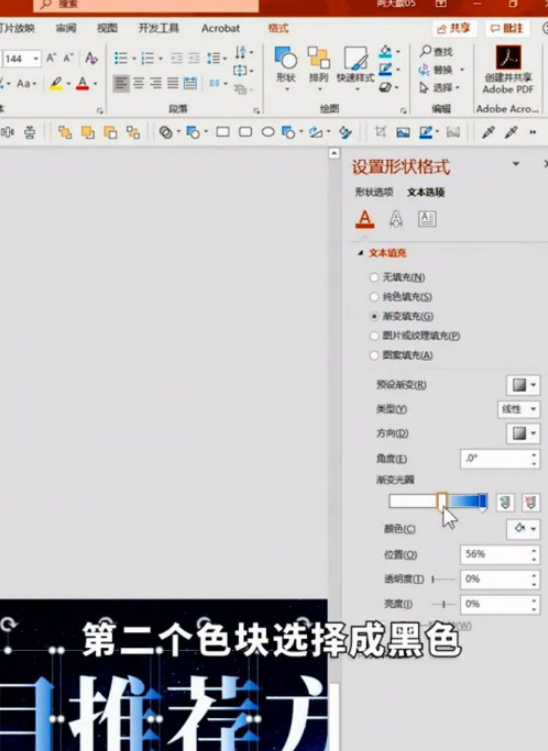548x751 pixels.
Task: Click the red font color A icon
Action: tap(82, 84)
